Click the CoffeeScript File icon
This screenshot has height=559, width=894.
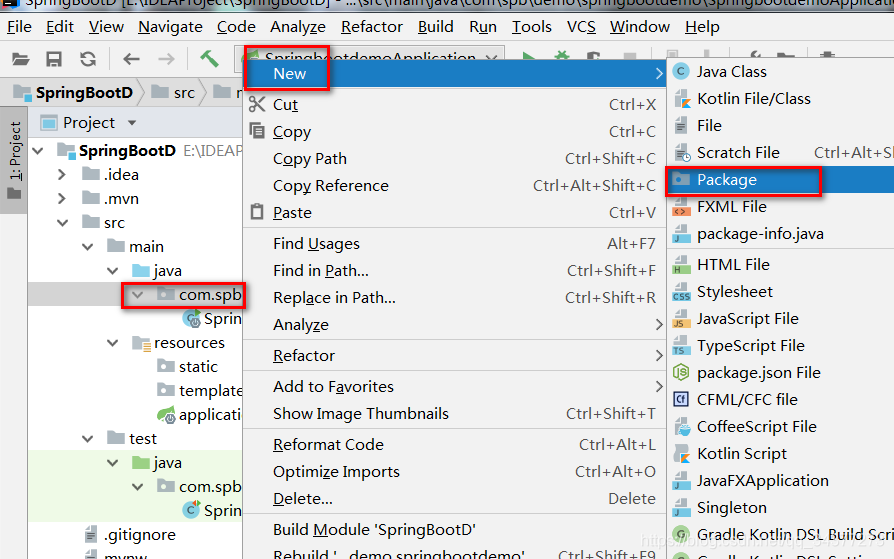[682, 427]
